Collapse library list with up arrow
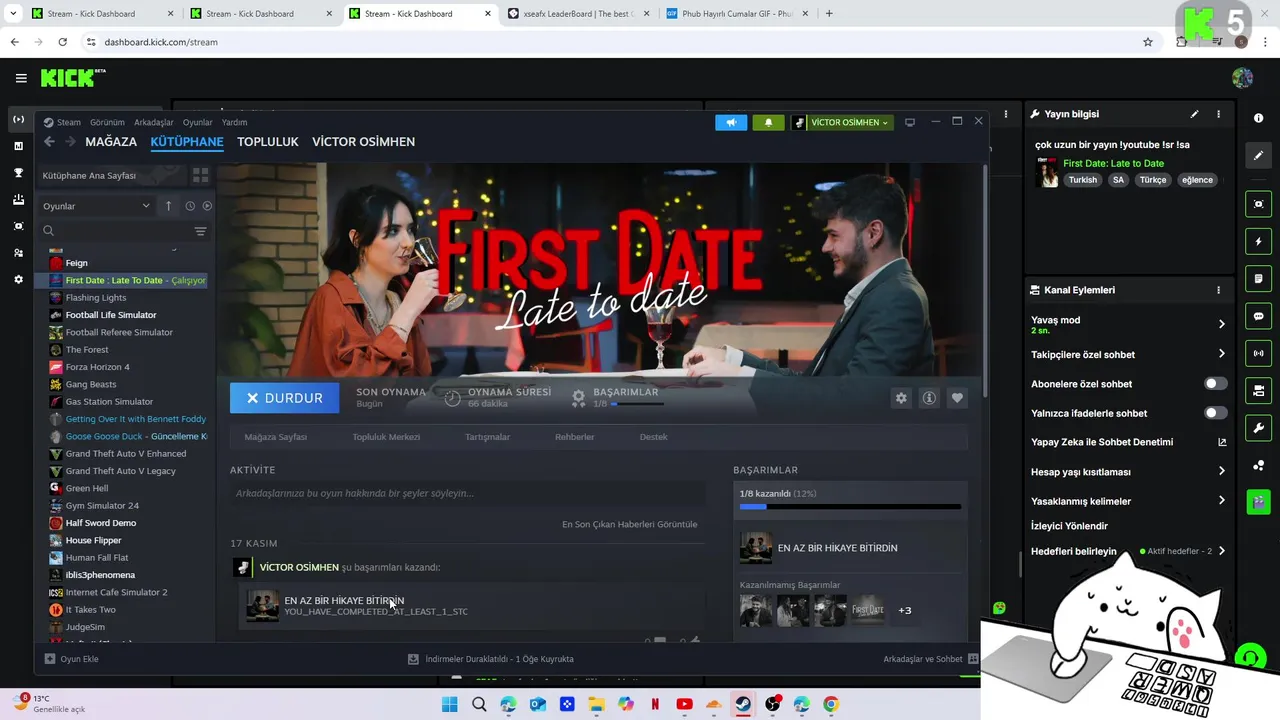The width and height of the screenshot is (1280, 720). pyautogui.click(x=168, y=206)
